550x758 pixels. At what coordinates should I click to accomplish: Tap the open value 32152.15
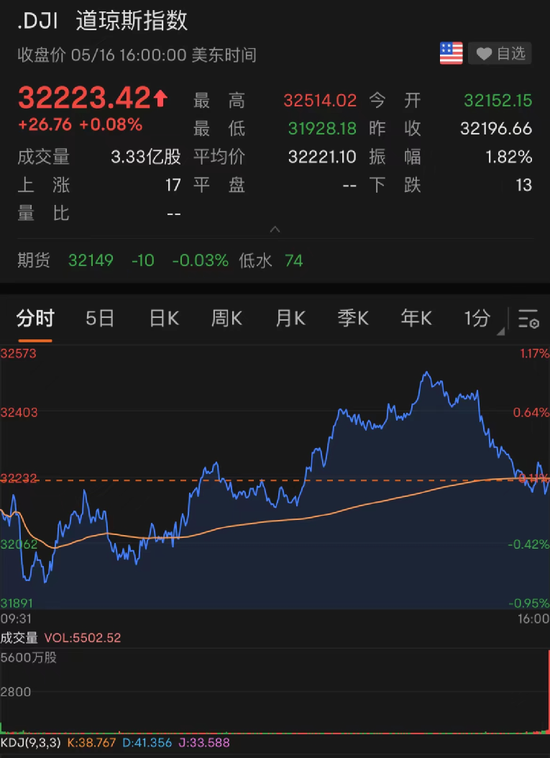tap(498, 101)
